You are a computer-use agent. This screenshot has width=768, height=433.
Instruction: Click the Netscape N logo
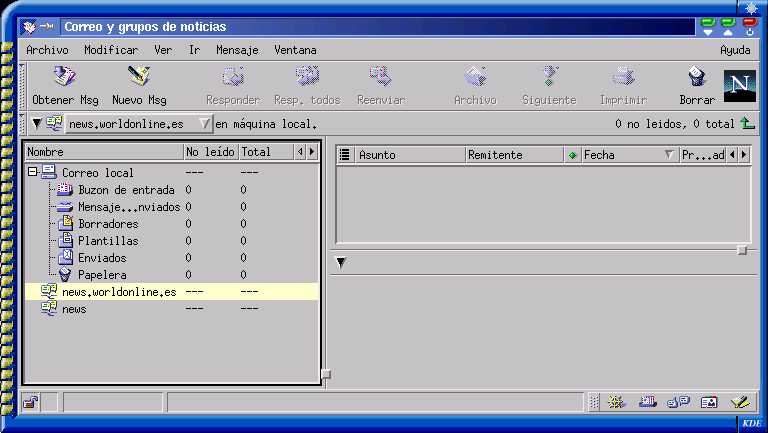[x=740, y=86]
